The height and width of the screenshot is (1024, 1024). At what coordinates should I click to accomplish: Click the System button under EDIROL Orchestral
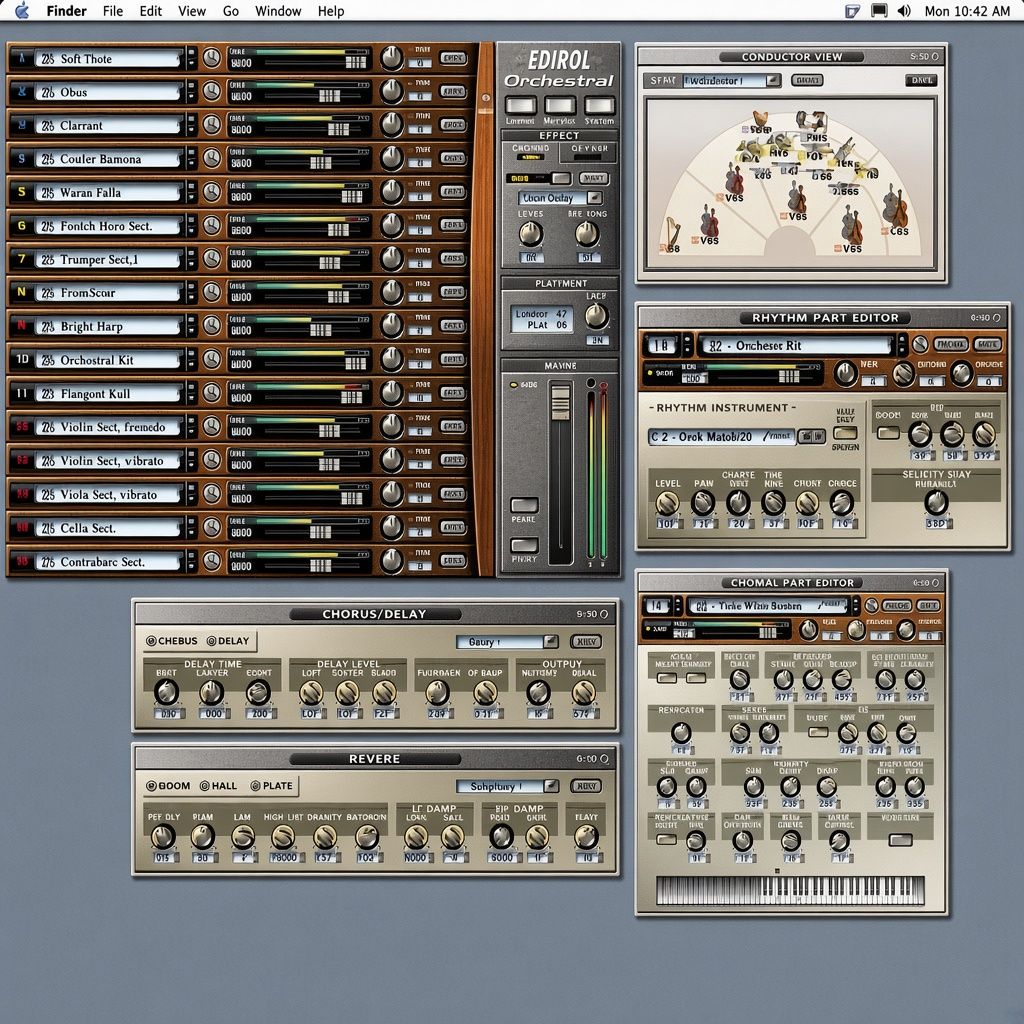599,105
